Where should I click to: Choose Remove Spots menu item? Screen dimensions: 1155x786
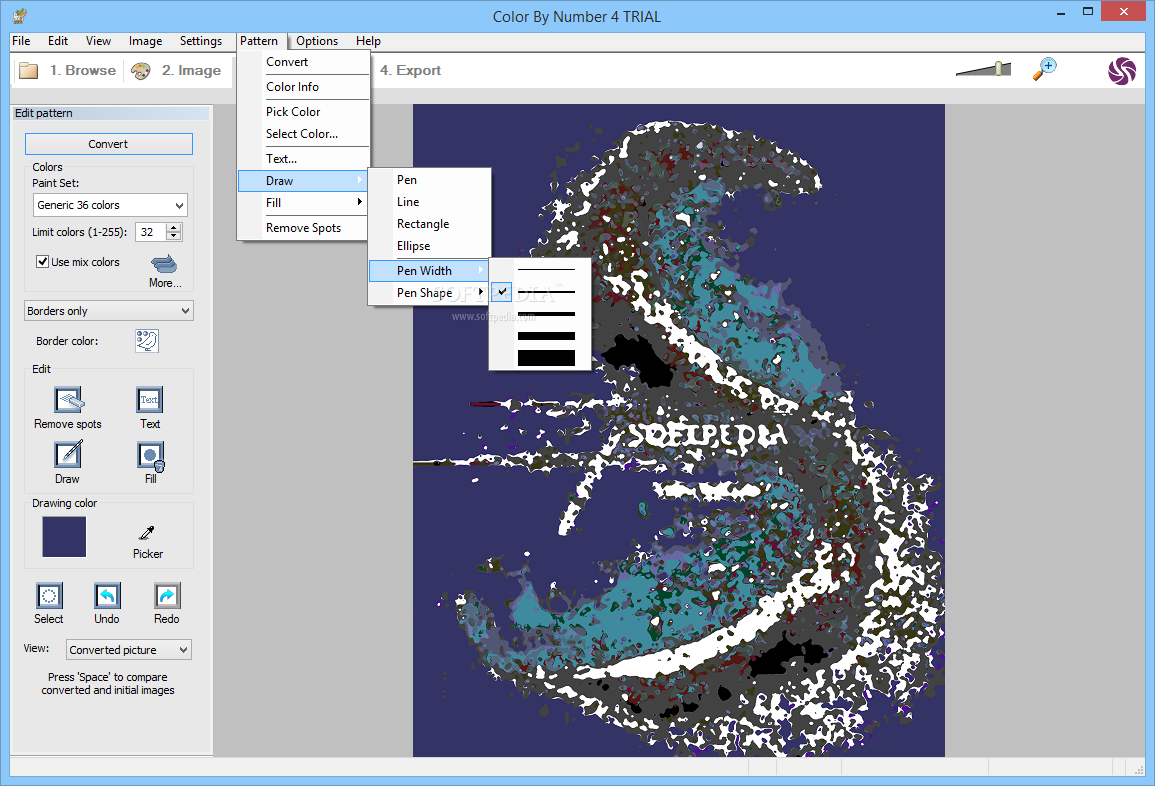click(302, 228)
